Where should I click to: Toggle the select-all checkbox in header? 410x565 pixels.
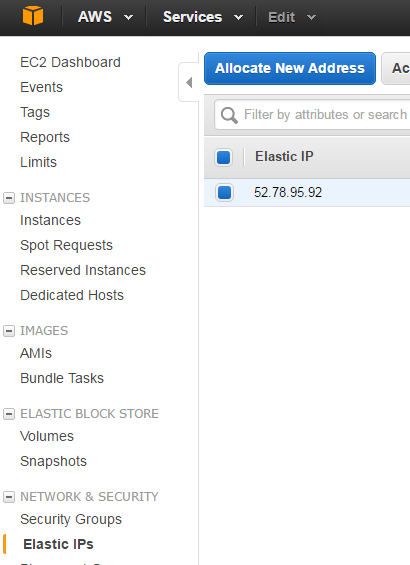coord(224,157)
